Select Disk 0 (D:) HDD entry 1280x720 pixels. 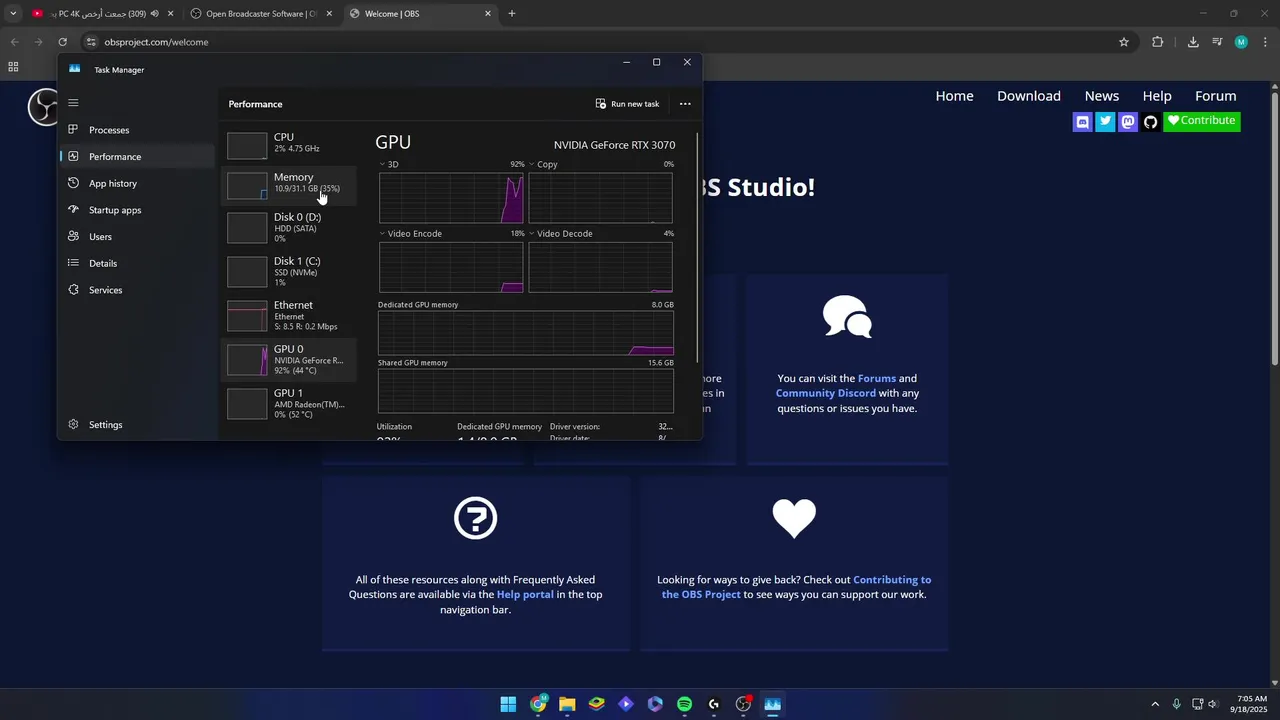pyautogui.click(x=288, y=227)
